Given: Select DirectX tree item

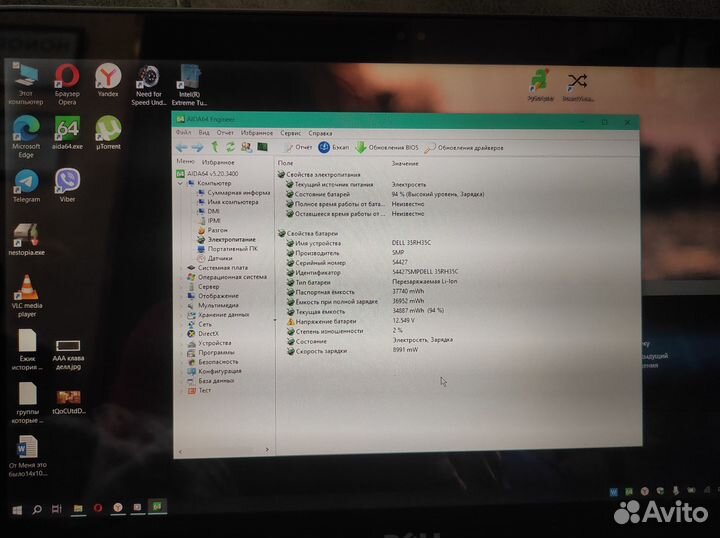Looking at the screenshot, I should tap(202, 334).
